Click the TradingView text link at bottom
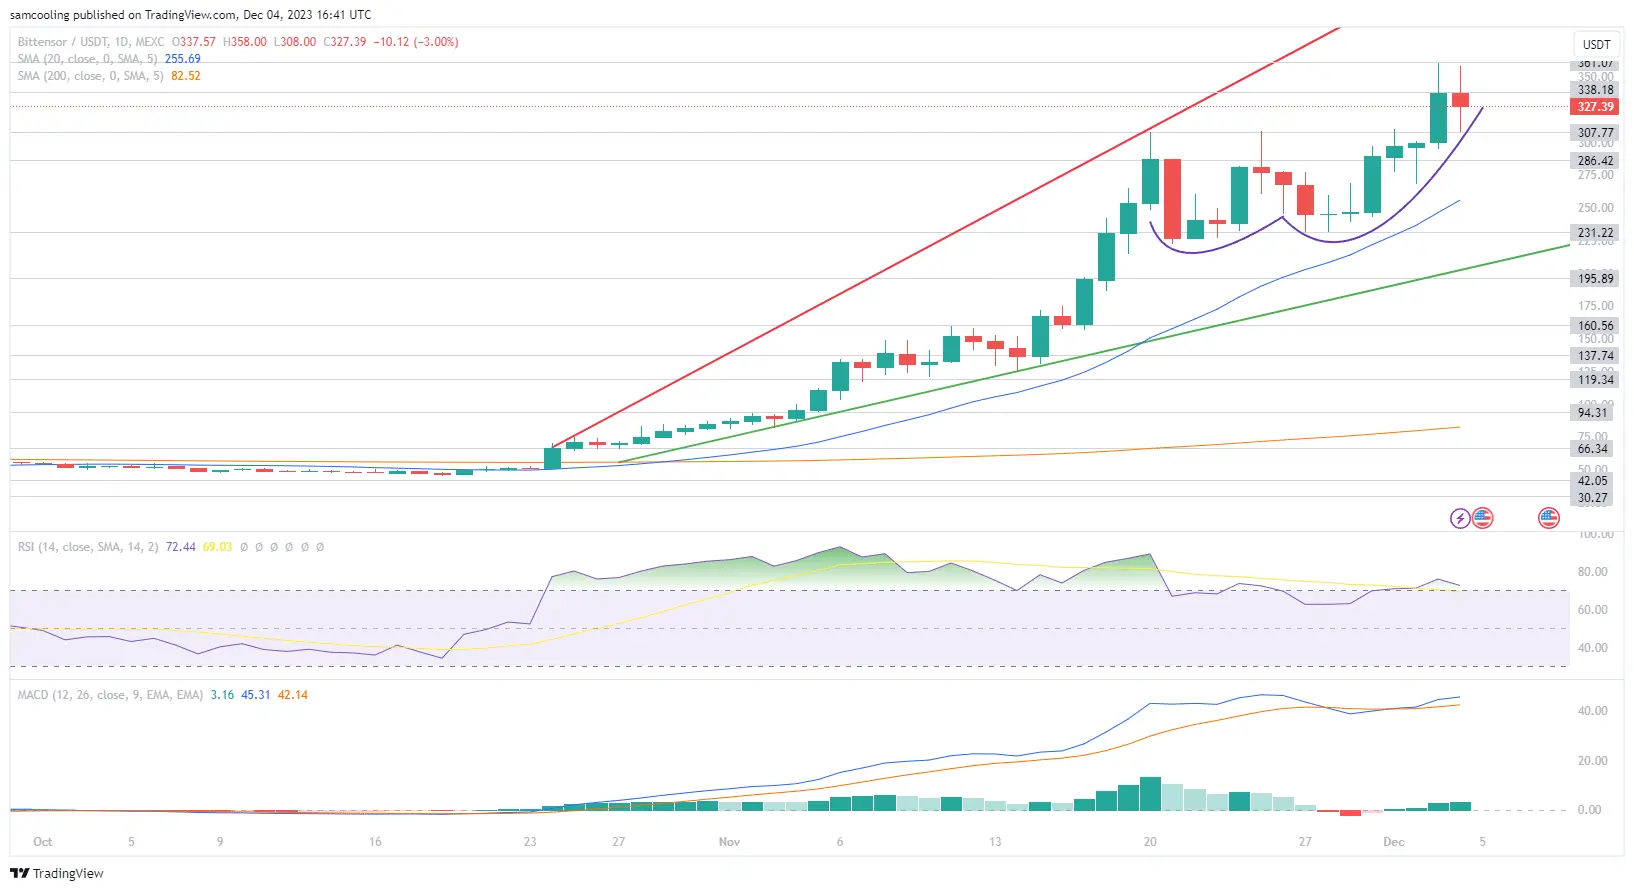The image size is (1634, 891). 68,873
